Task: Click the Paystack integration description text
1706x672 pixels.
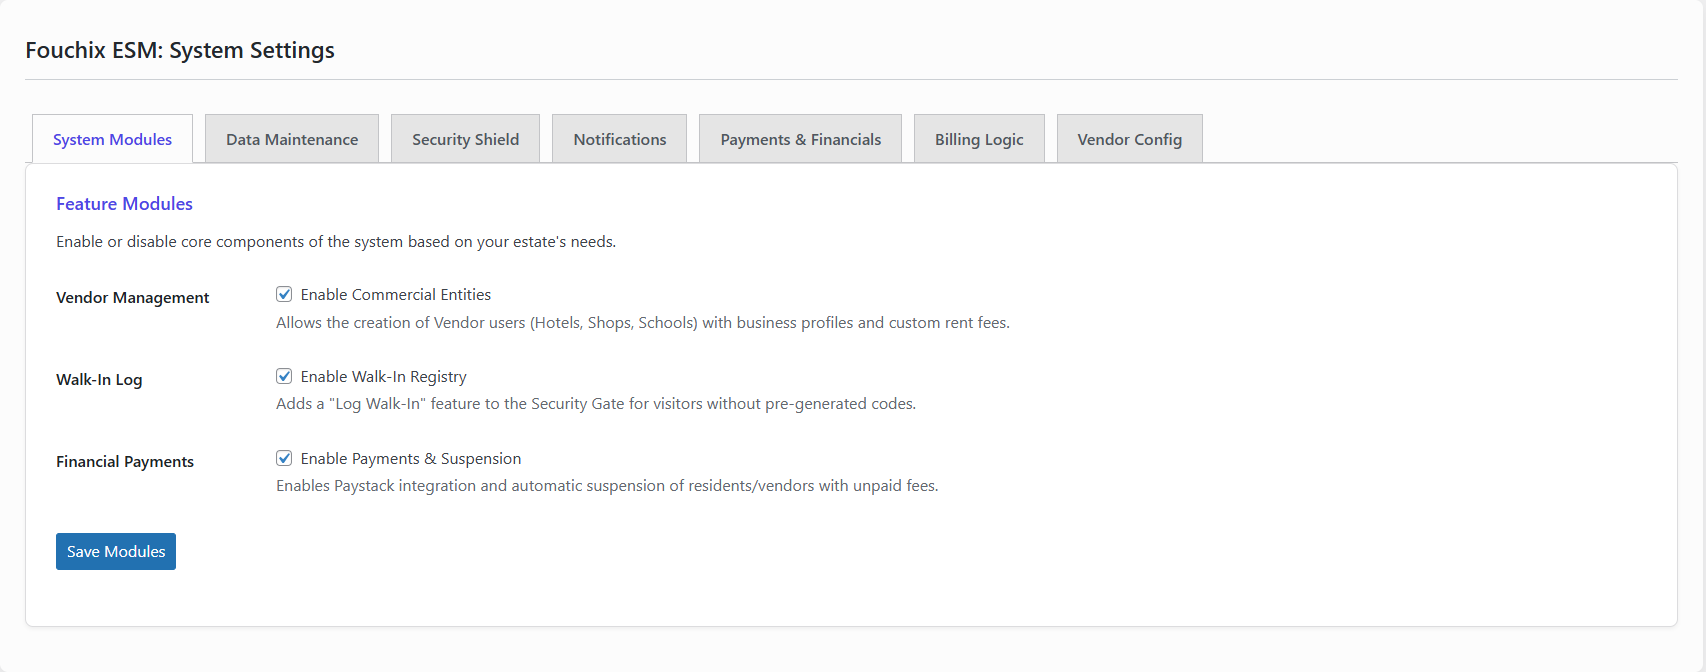Action: [x=607, y=486]
